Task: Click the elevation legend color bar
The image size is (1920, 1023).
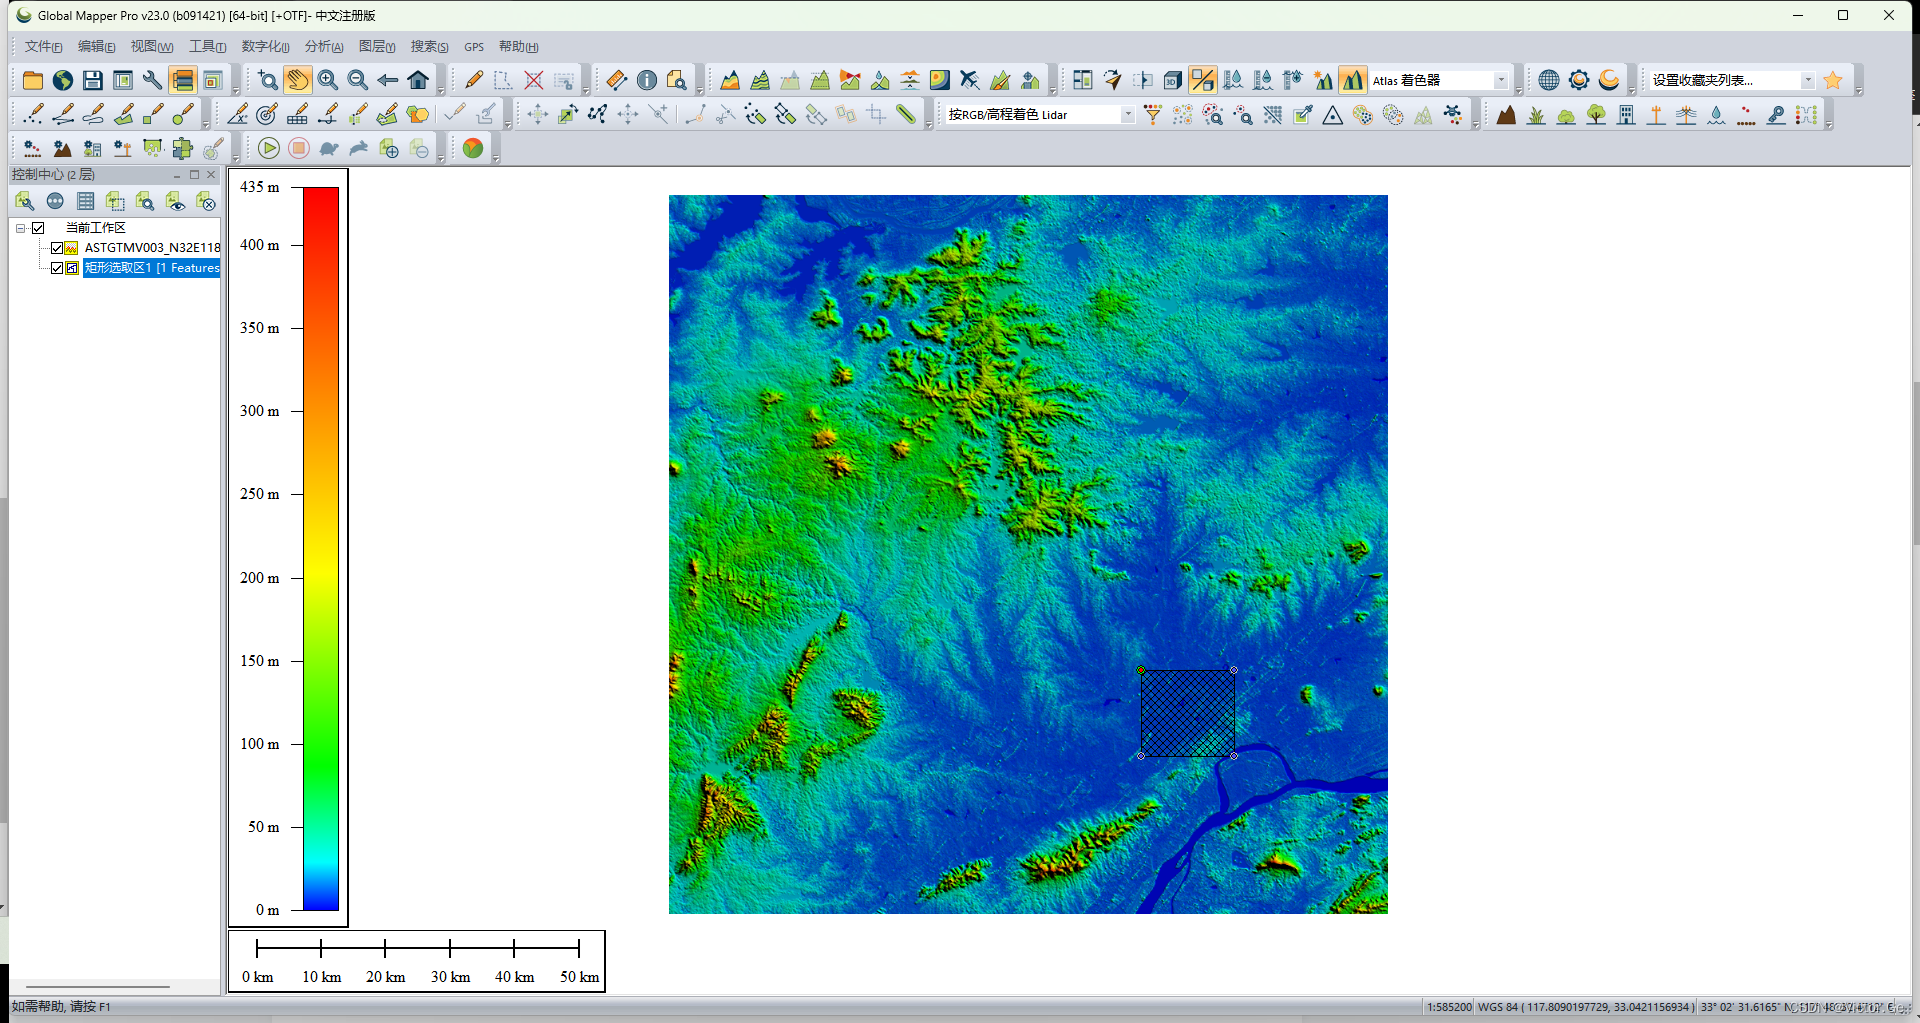Action: point(321,548)
